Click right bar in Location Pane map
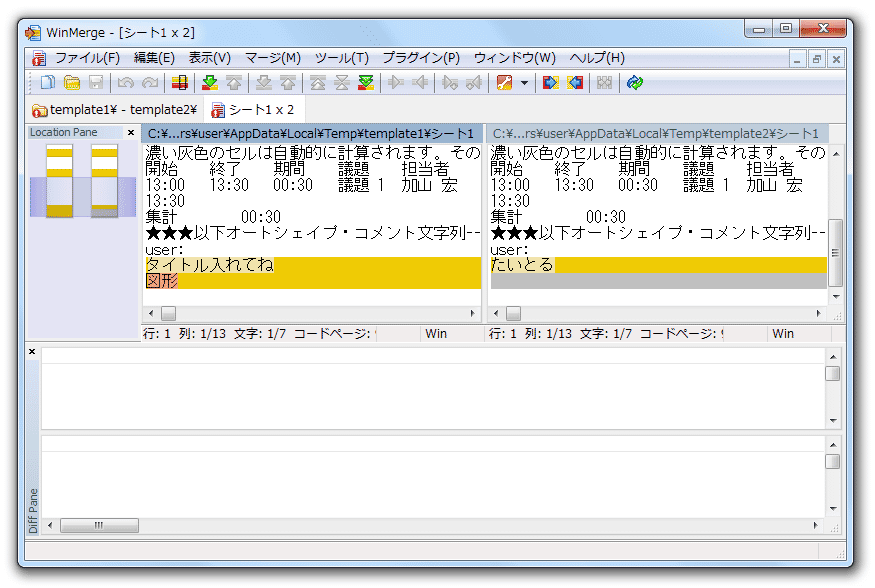 click(x=104, y=180)
